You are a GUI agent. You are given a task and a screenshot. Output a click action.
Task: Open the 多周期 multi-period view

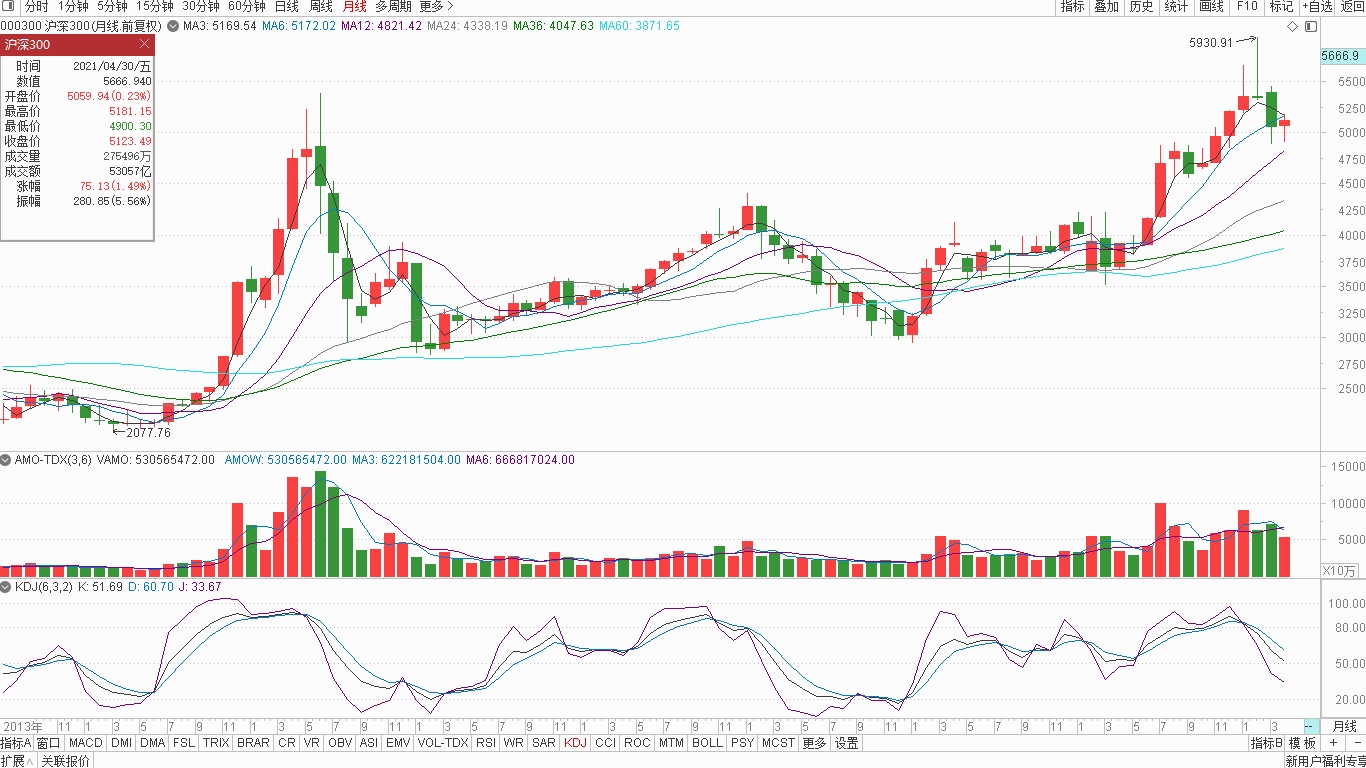[393, 6]
